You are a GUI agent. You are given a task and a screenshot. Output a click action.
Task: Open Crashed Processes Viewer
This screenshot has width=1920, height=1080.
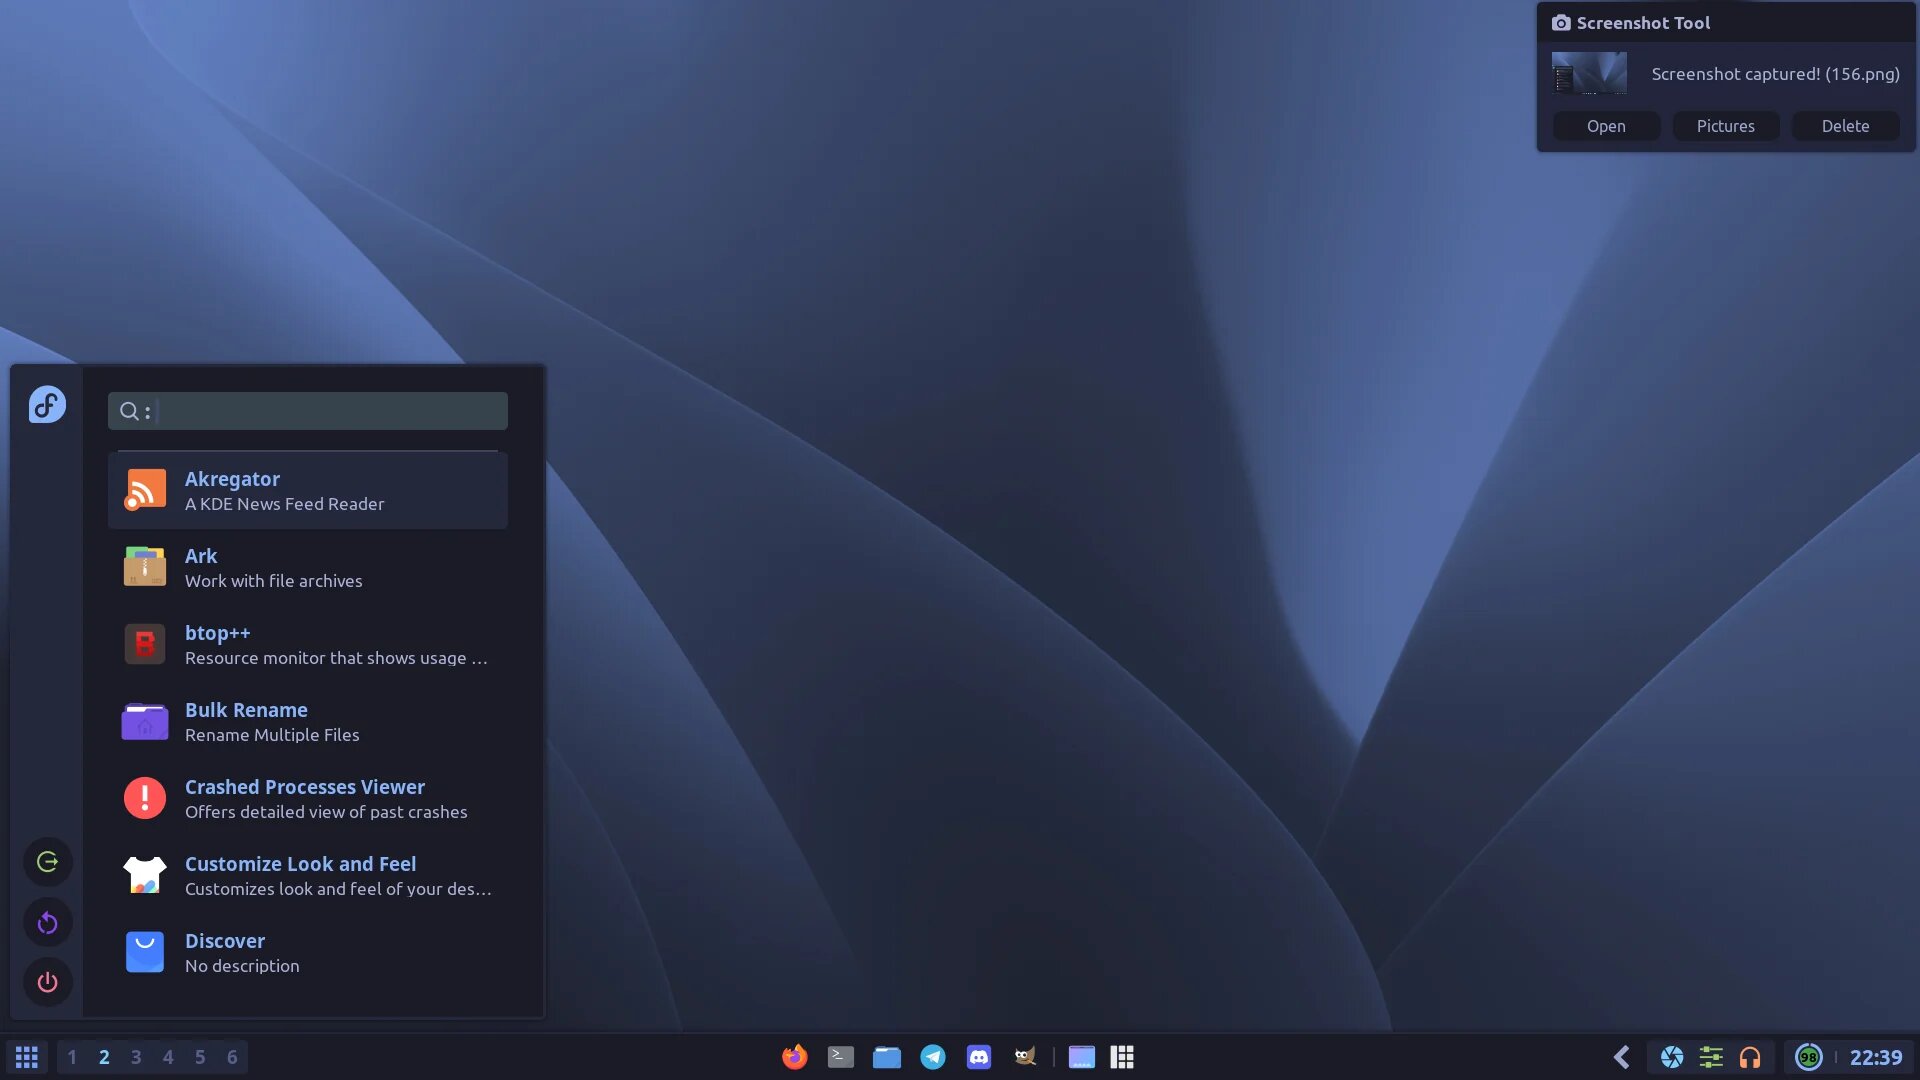click(x=308, y=799)
